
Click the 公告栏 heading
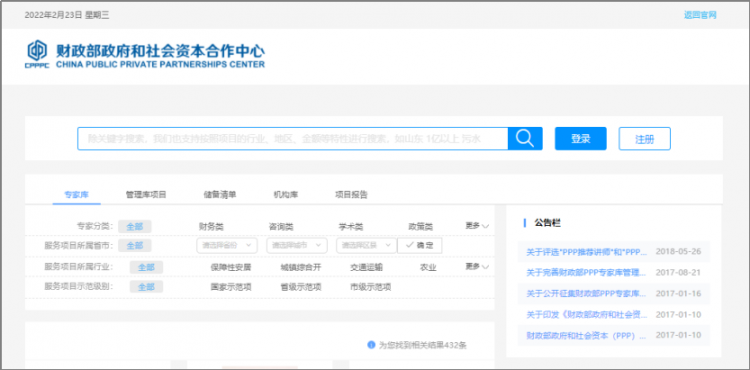[547, 223]
